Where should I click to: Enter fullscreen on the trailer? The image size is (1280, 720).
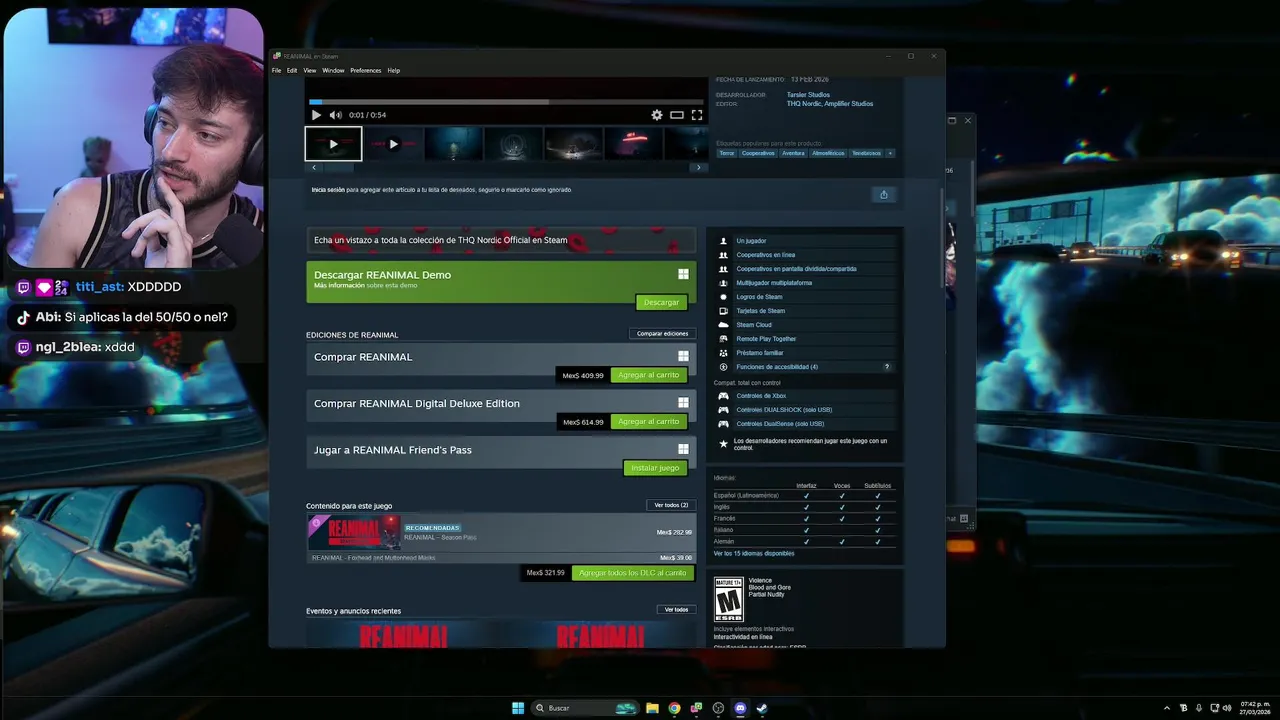click(697, 115)
